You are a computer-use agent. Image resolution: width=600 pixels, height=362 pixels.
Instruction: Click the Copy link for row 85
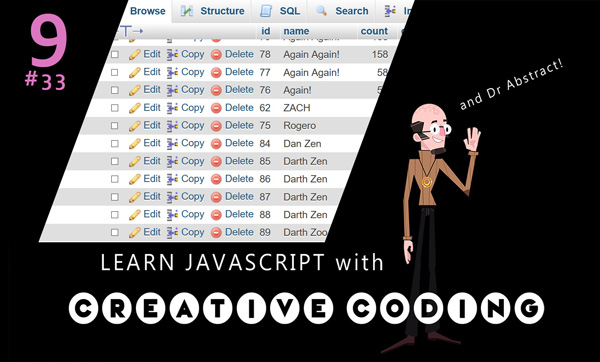[192, 161]
